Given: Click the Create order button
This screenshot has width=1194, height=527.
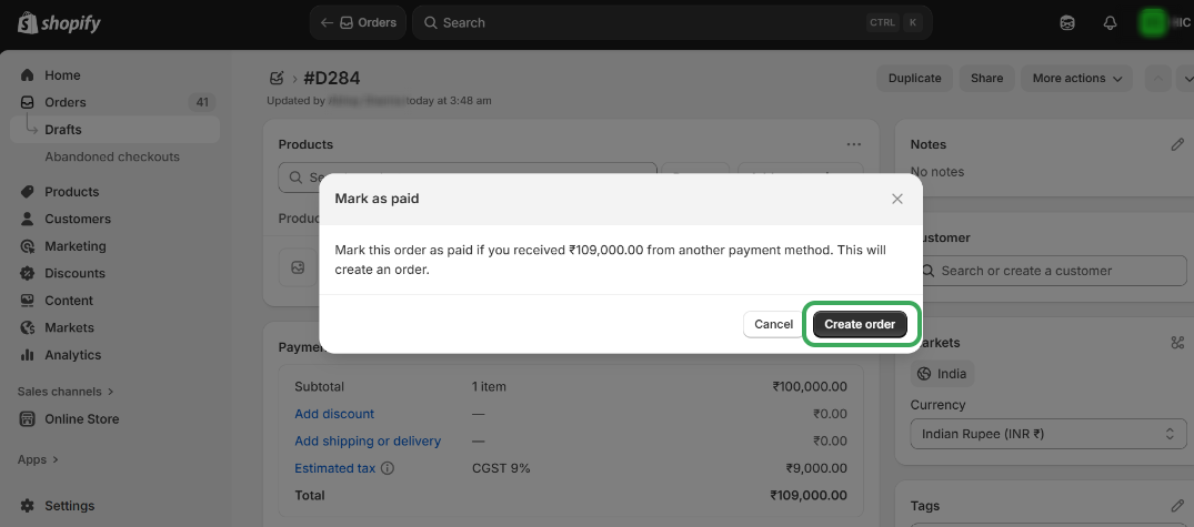Looking at the screenshot, I should point(860,324).
